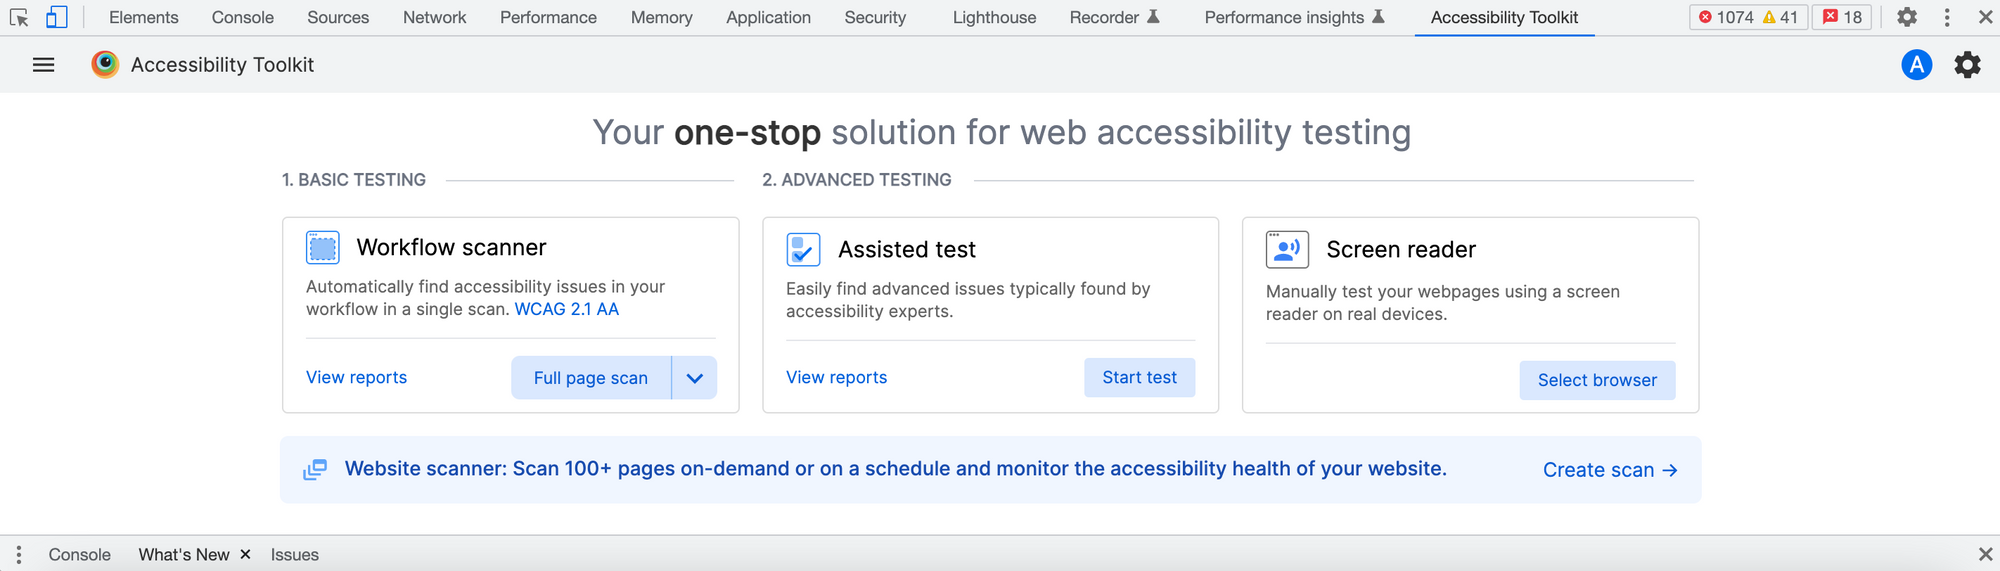This screenshot has height=571, width=2000.
Task: Open the user account avatar
Action: pyautogui.click(x=1916, y=65)
